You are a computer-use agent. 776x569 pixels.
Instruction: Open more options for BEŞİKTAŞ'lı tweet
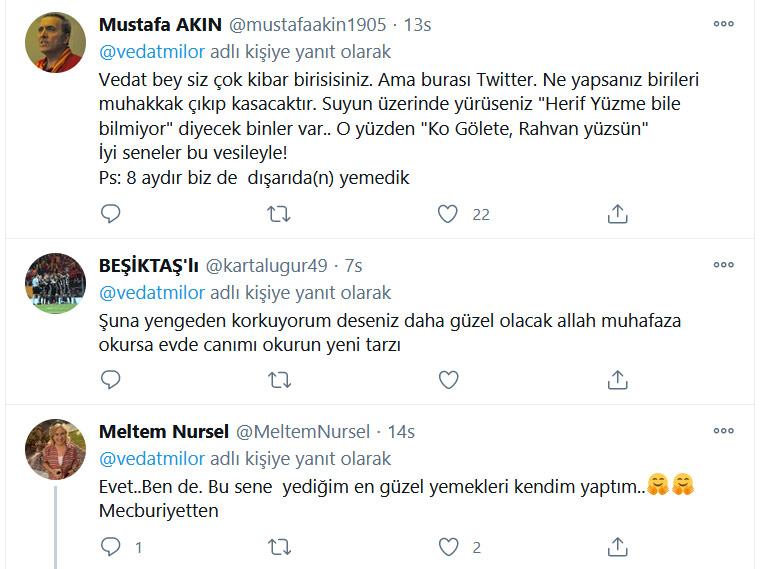click(723, 265)
